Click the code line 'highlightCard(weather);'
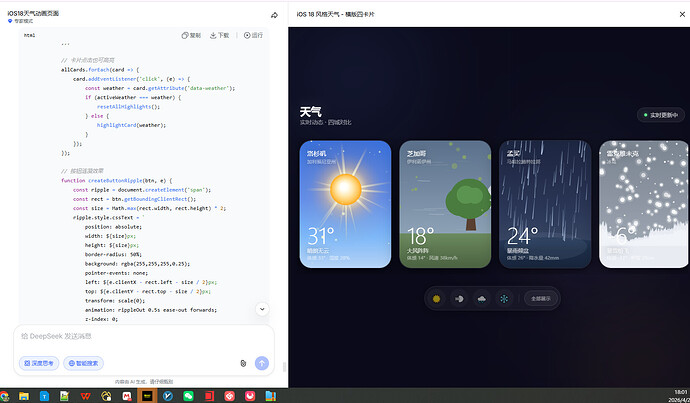This screenshot has width=690, height=403. [132, 125]
